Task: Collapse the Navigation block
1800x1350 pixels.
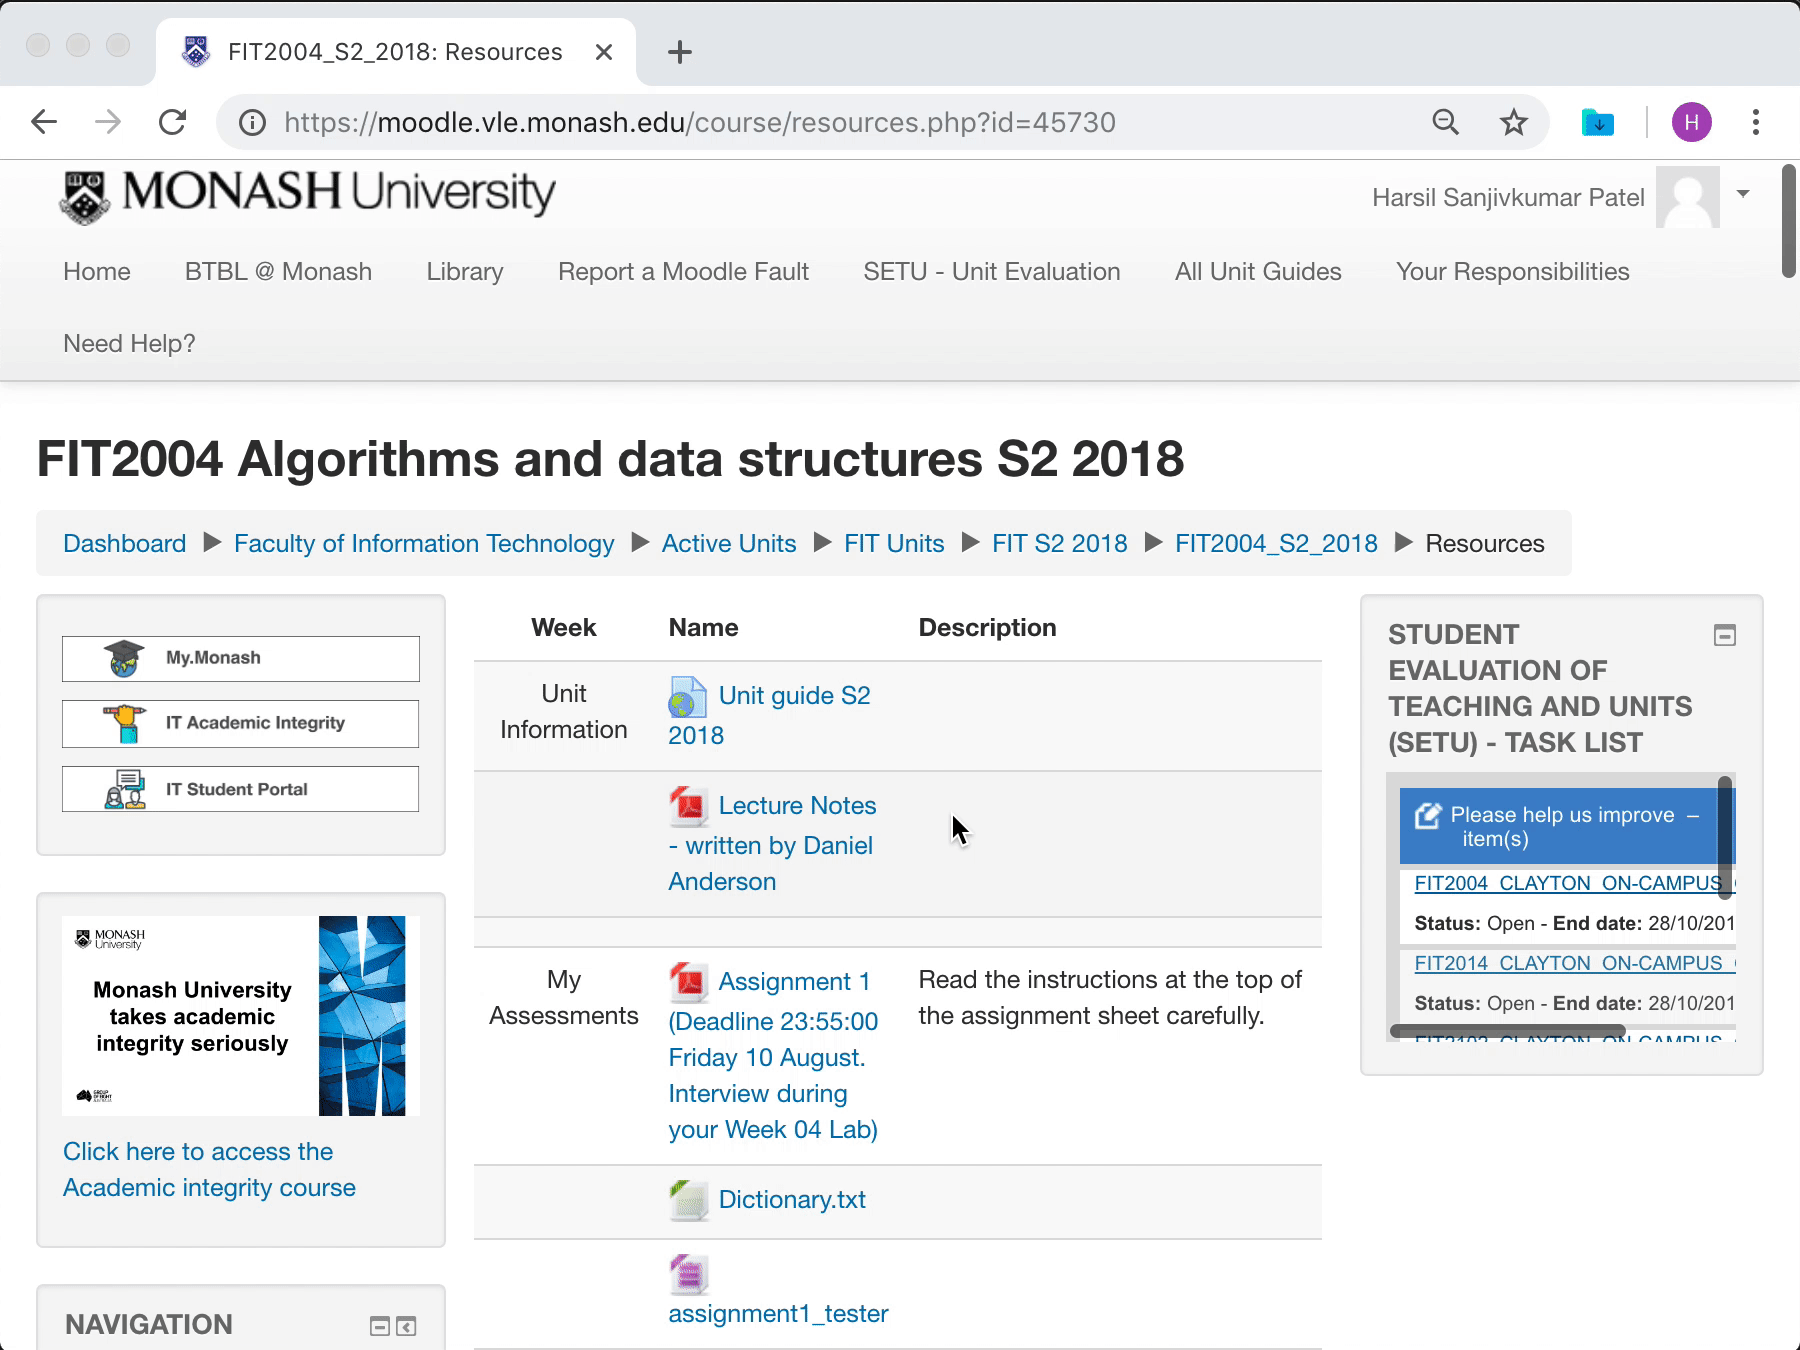Action: pos(380,1327)
